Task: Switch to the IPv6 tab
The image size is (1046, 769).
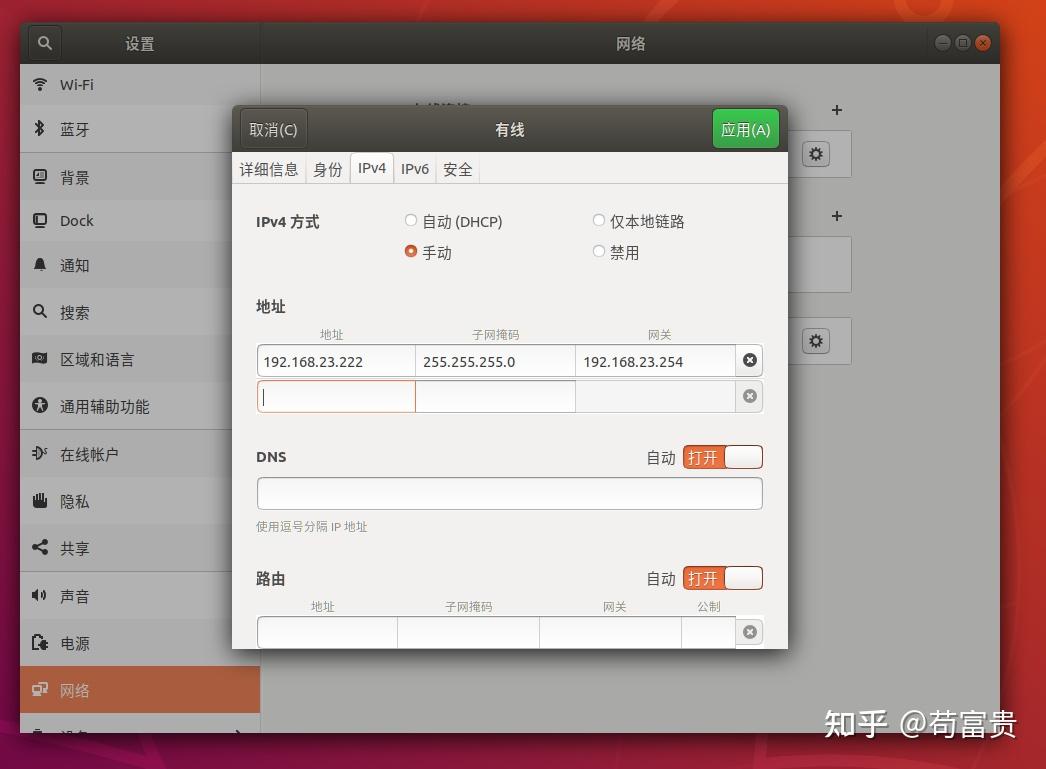Action: pyautogui.click(x=414, y=169)
